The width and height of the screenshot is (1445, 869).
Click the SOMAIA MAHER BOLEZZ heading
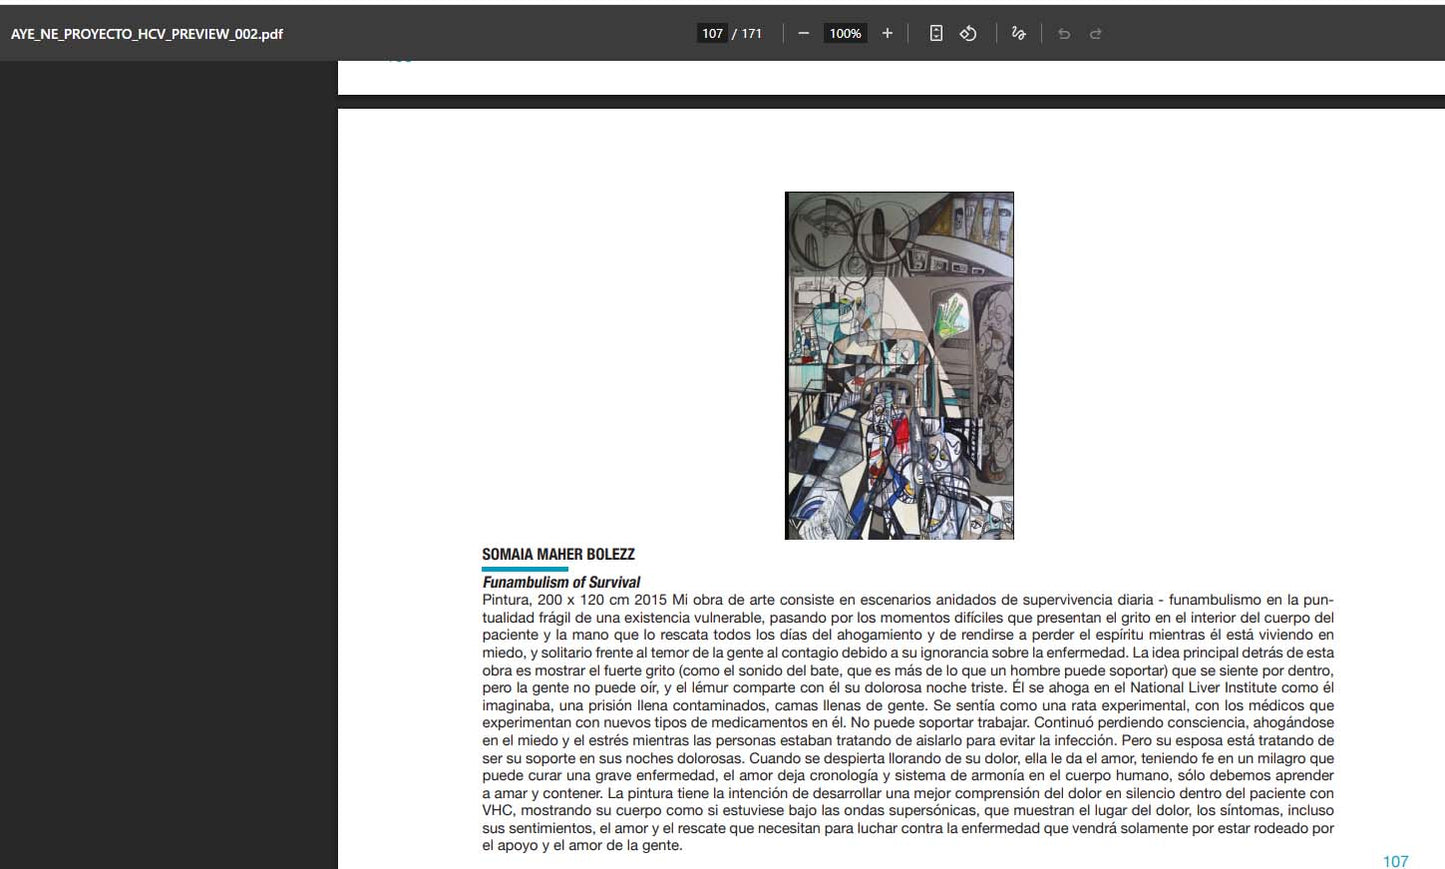click(558, 554)
